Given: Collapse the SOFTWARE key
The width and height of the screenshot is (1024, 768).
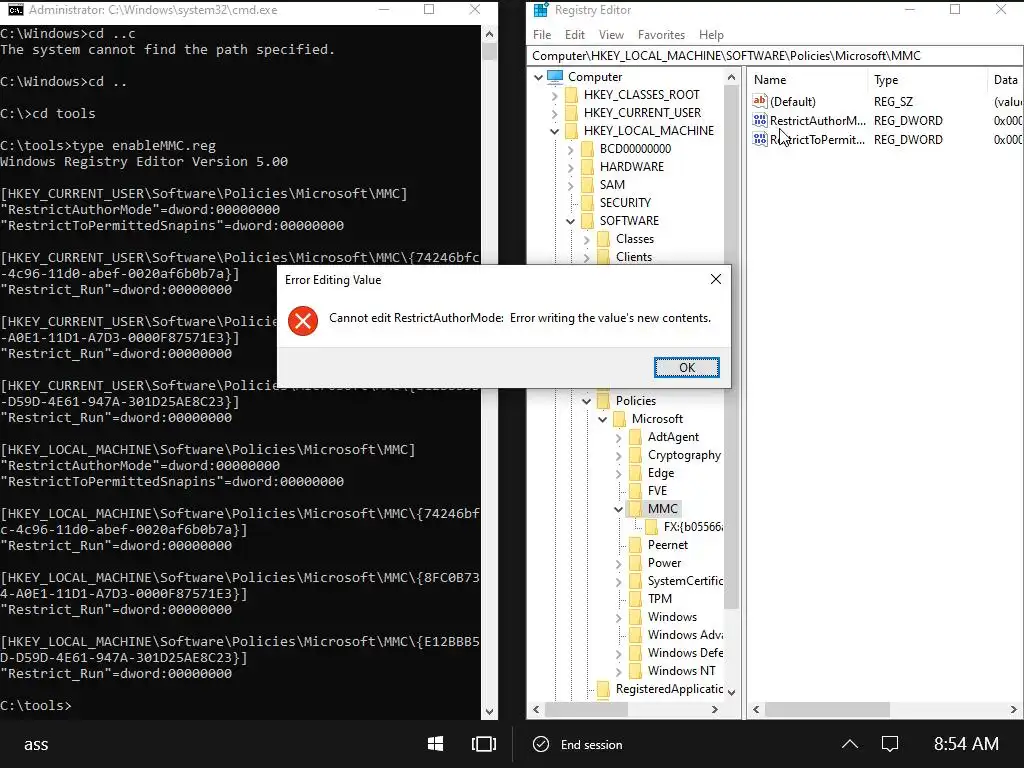Looking at the screenshot, I should pos(570,221).
